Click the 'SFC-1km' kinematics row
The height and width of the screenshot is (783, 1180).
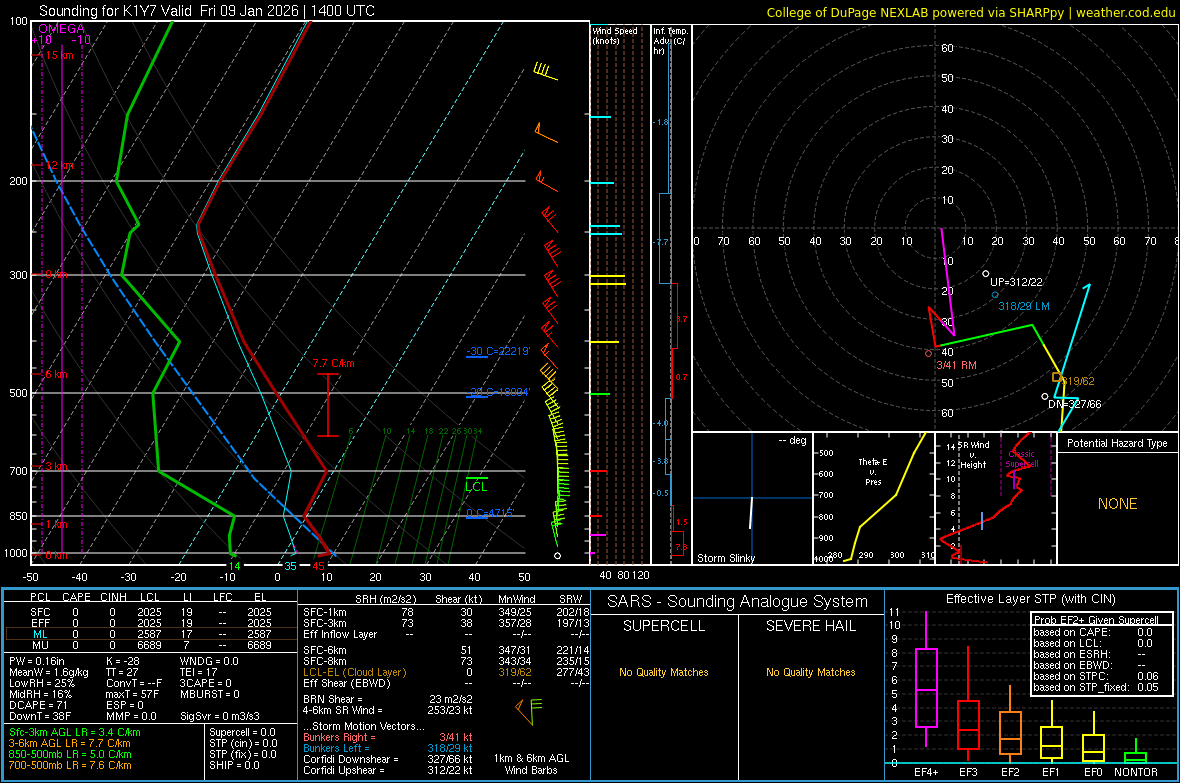pyautogui.click(x=446, y=612)
